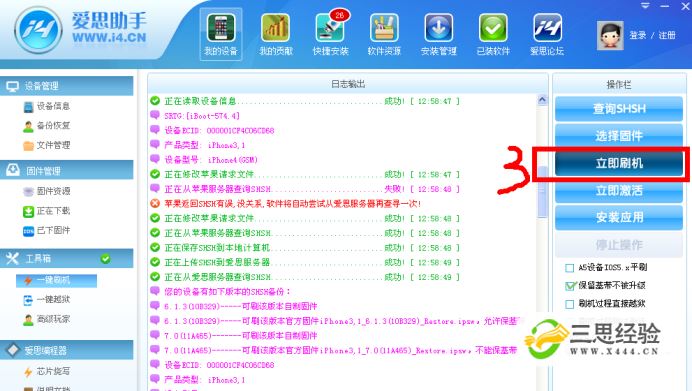This screenshot has height=391, width=692.
Task: Collapse the 设备管理 sidebar section
Action: pos(67,86)
